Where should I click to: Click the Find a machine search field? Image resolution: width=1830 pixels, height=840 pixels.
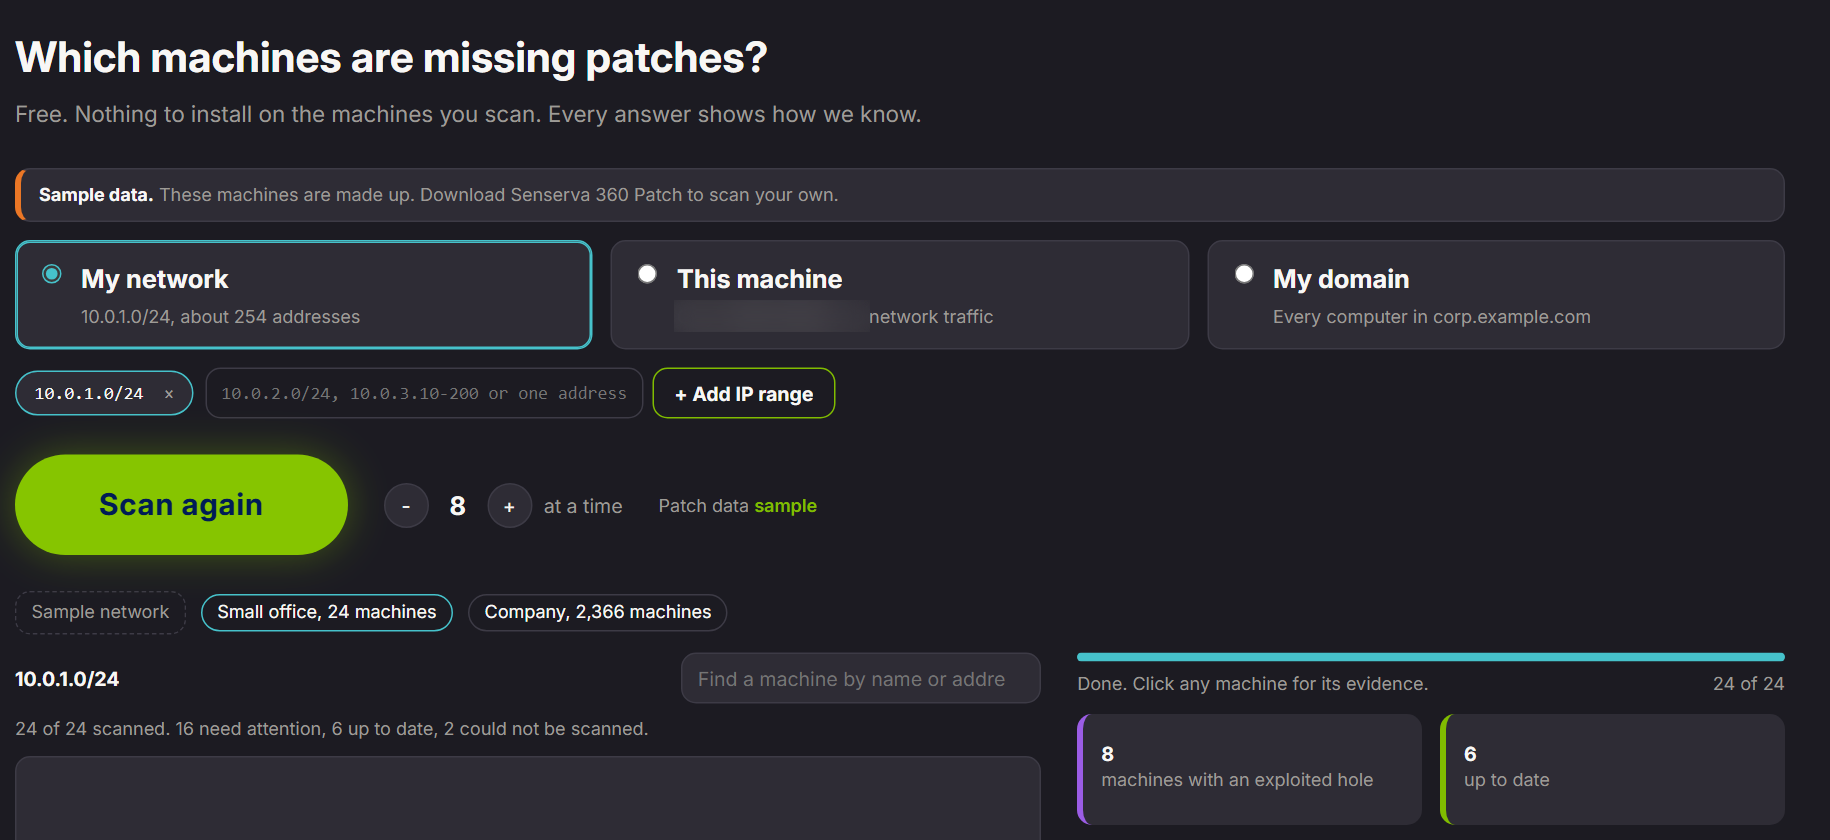pos(861,679)
